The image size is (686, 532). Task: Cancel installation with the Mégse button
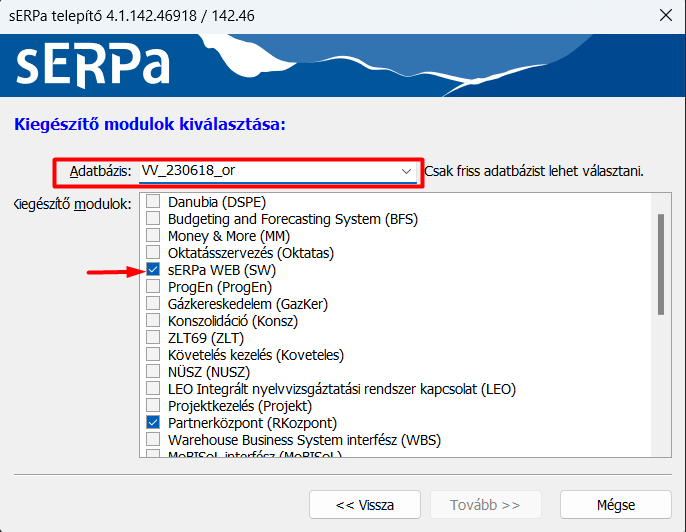(616, 505)
